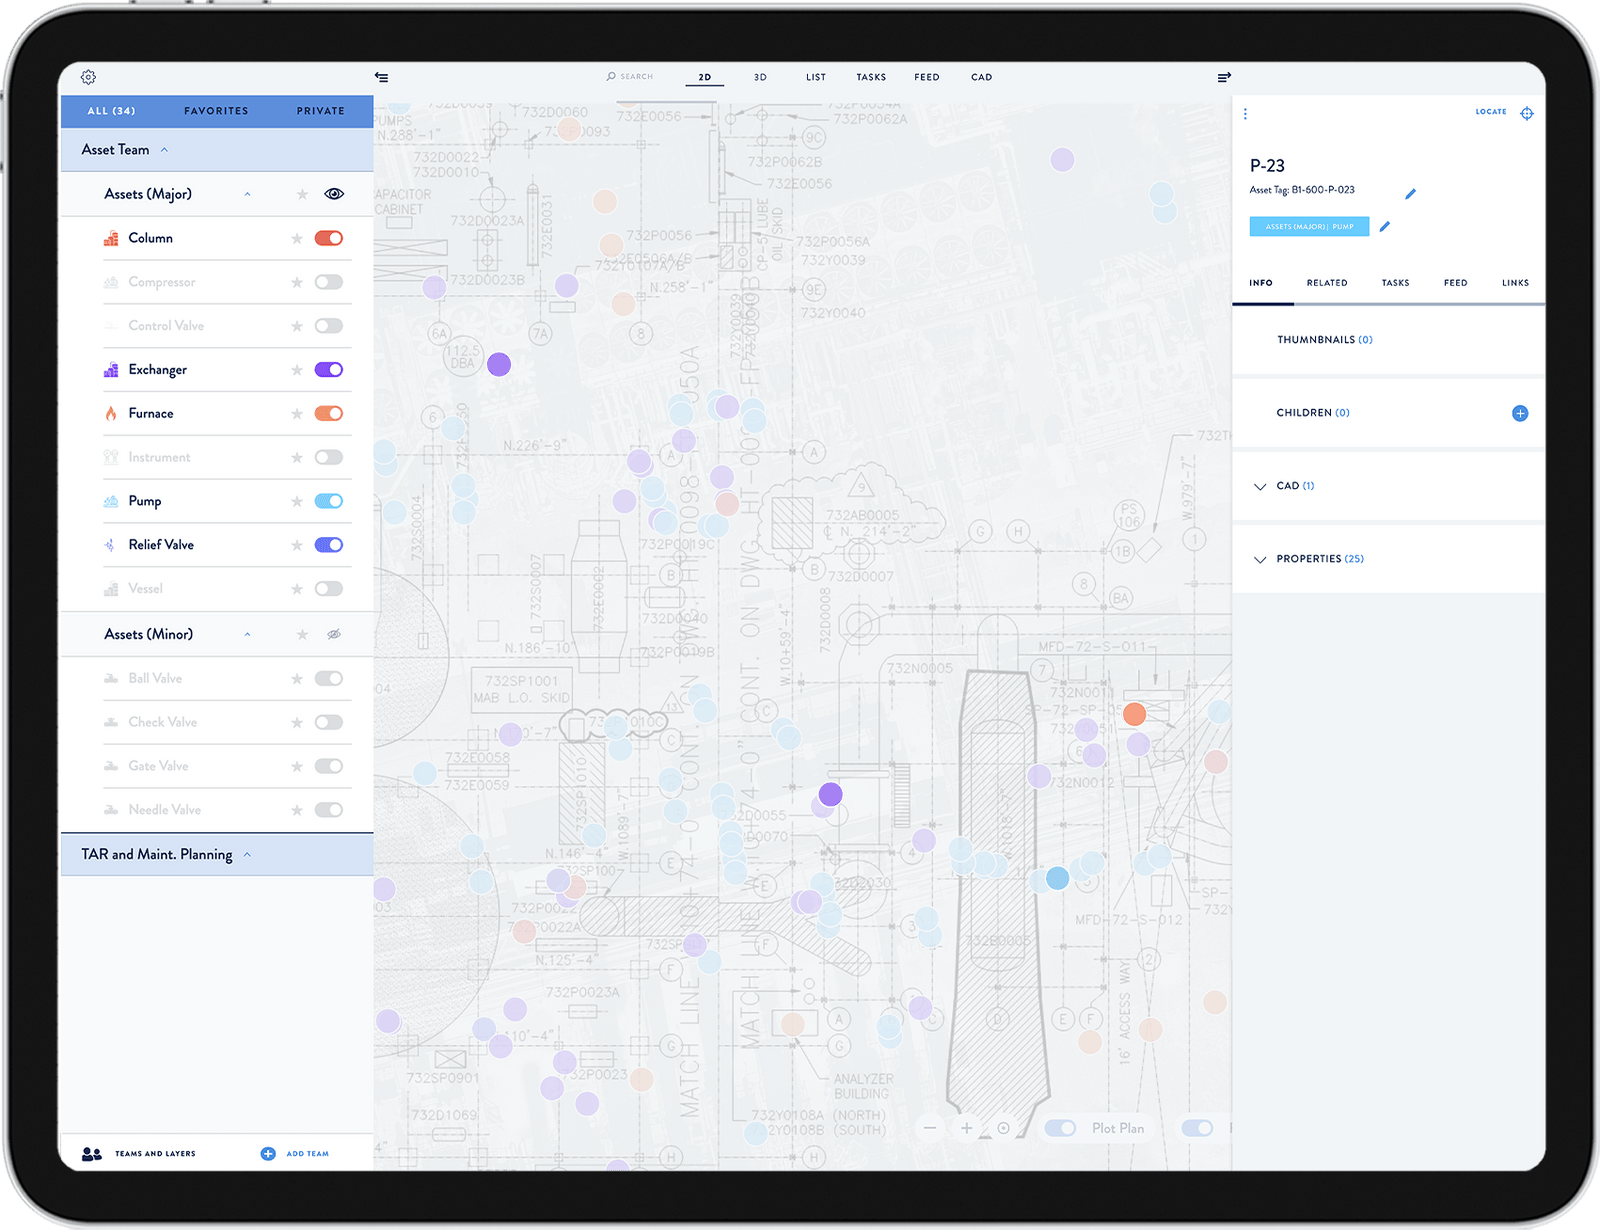
Task: Disable the Exchanger layer toggle
Action: click(329, 370)
